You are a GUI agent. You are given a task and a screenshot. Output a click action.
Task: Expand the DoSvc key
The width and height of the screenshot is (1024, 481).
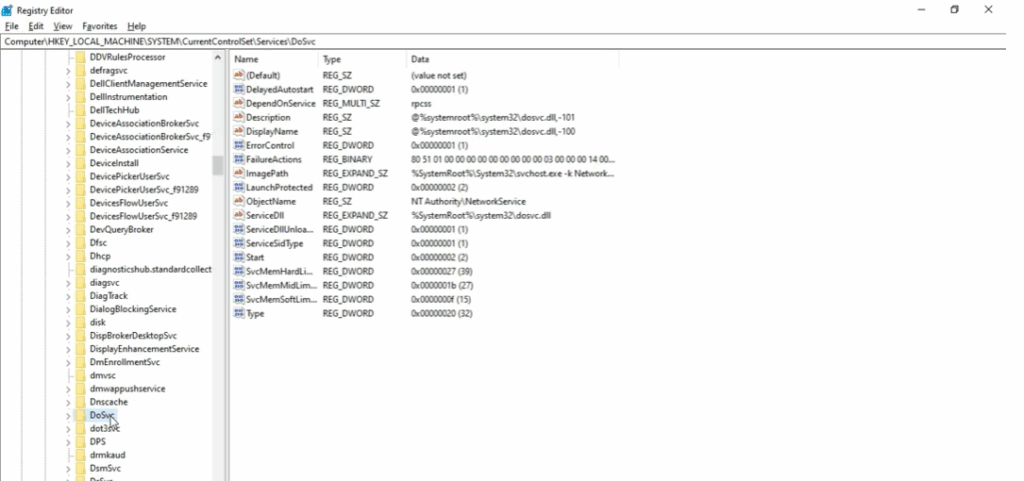68,415
